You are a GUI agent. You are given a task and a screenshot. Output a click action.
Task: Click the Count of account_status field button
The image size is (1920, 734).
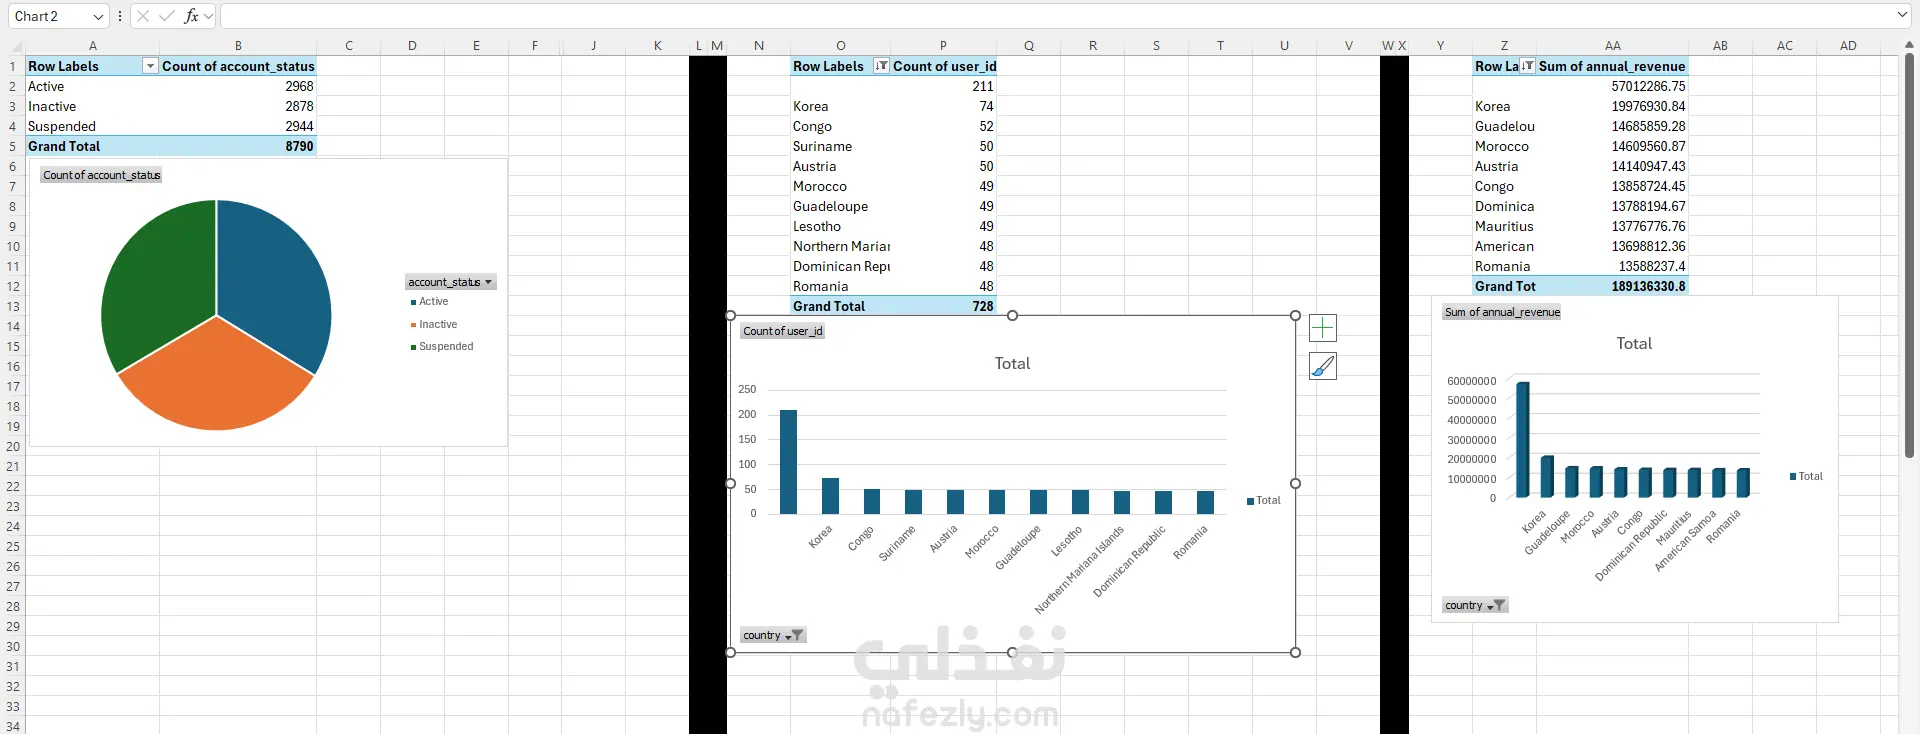pos(101,175)
